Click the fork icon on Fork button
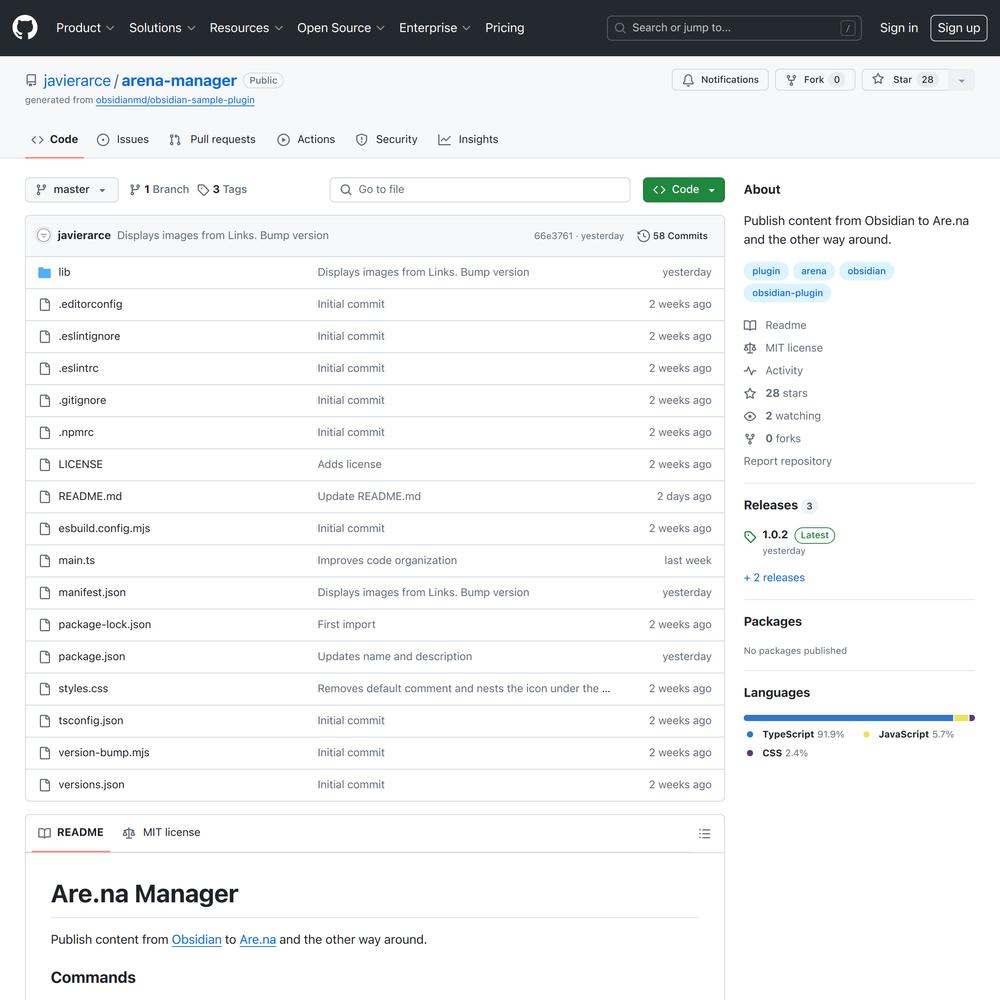Viewport: 1000px width, 1000px height. (791, 80)
